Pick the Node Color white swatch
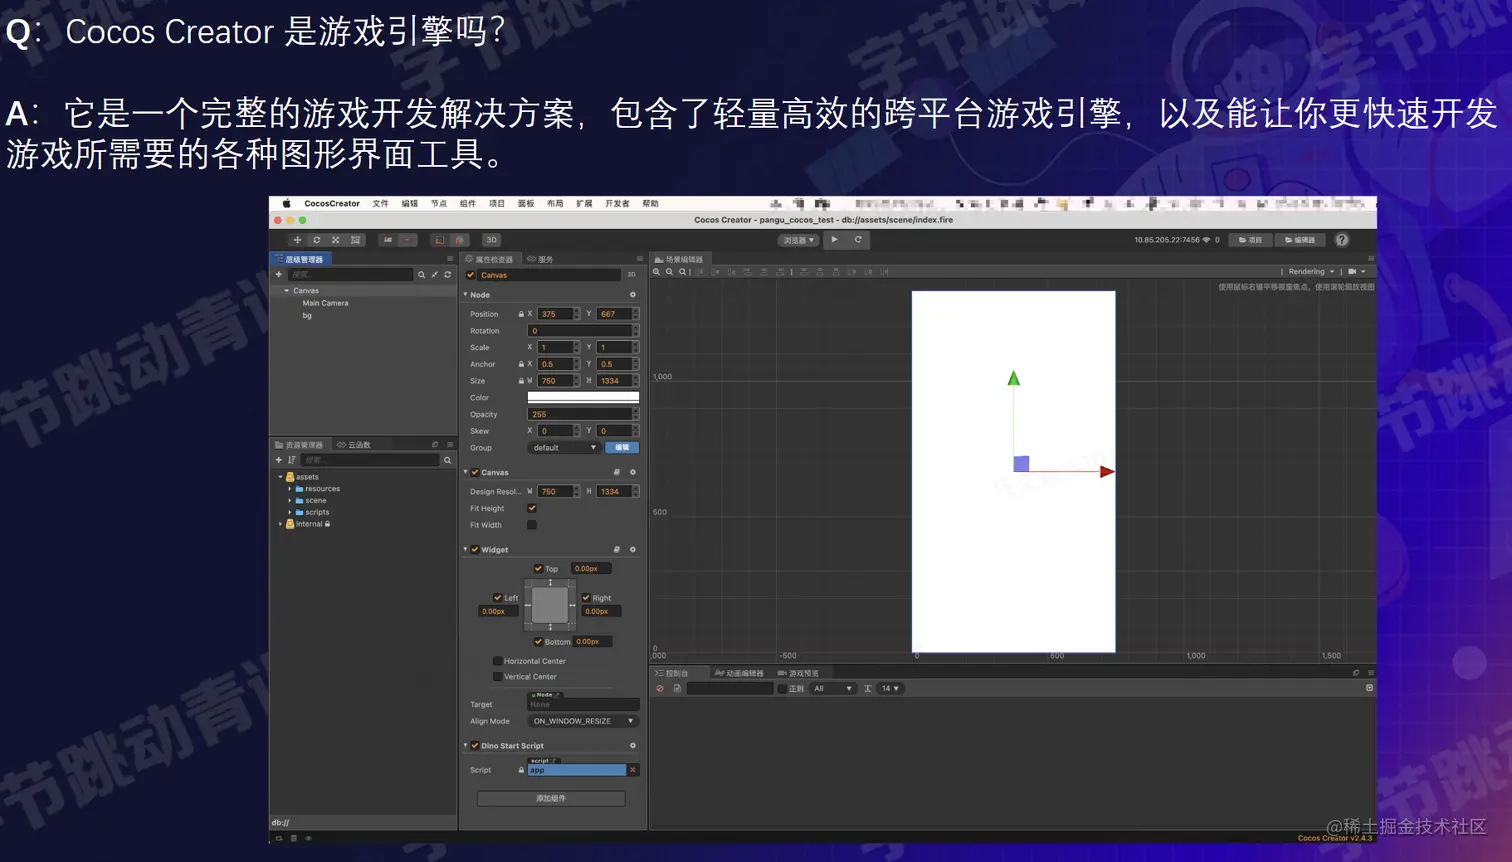 [583, 397]
